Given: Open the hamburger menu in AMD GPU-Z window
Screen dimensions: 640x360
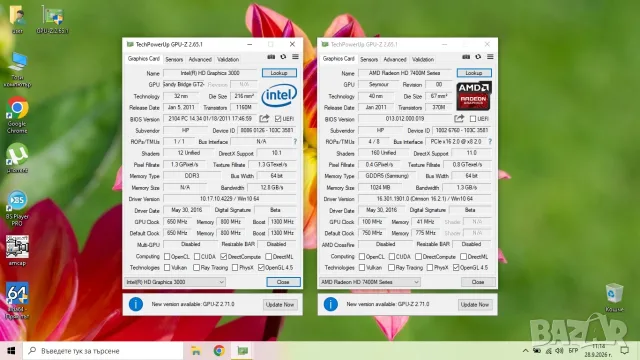Looking at the screenshot, I should tap(490, 57).
